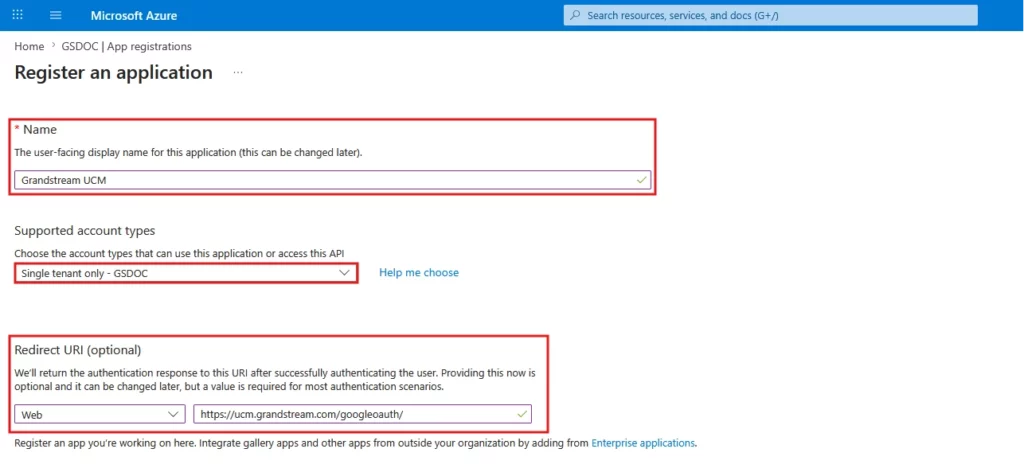1024x476 pixels.
Task: Open the Azure apps waffle launcher
Action: pos(18,15)
